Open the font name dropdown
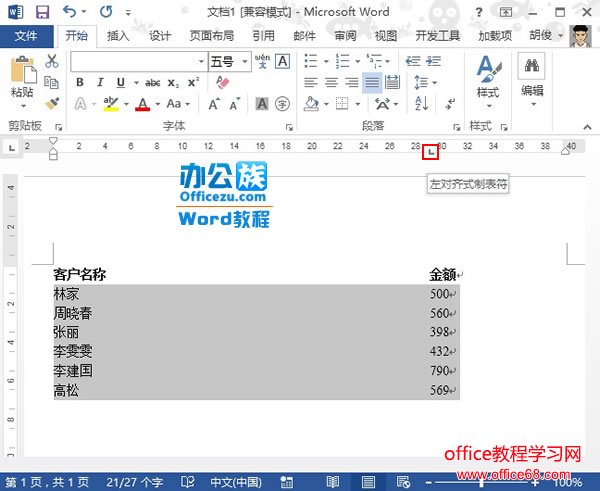This screenshot has width=600, height=491. click(201, 62)
